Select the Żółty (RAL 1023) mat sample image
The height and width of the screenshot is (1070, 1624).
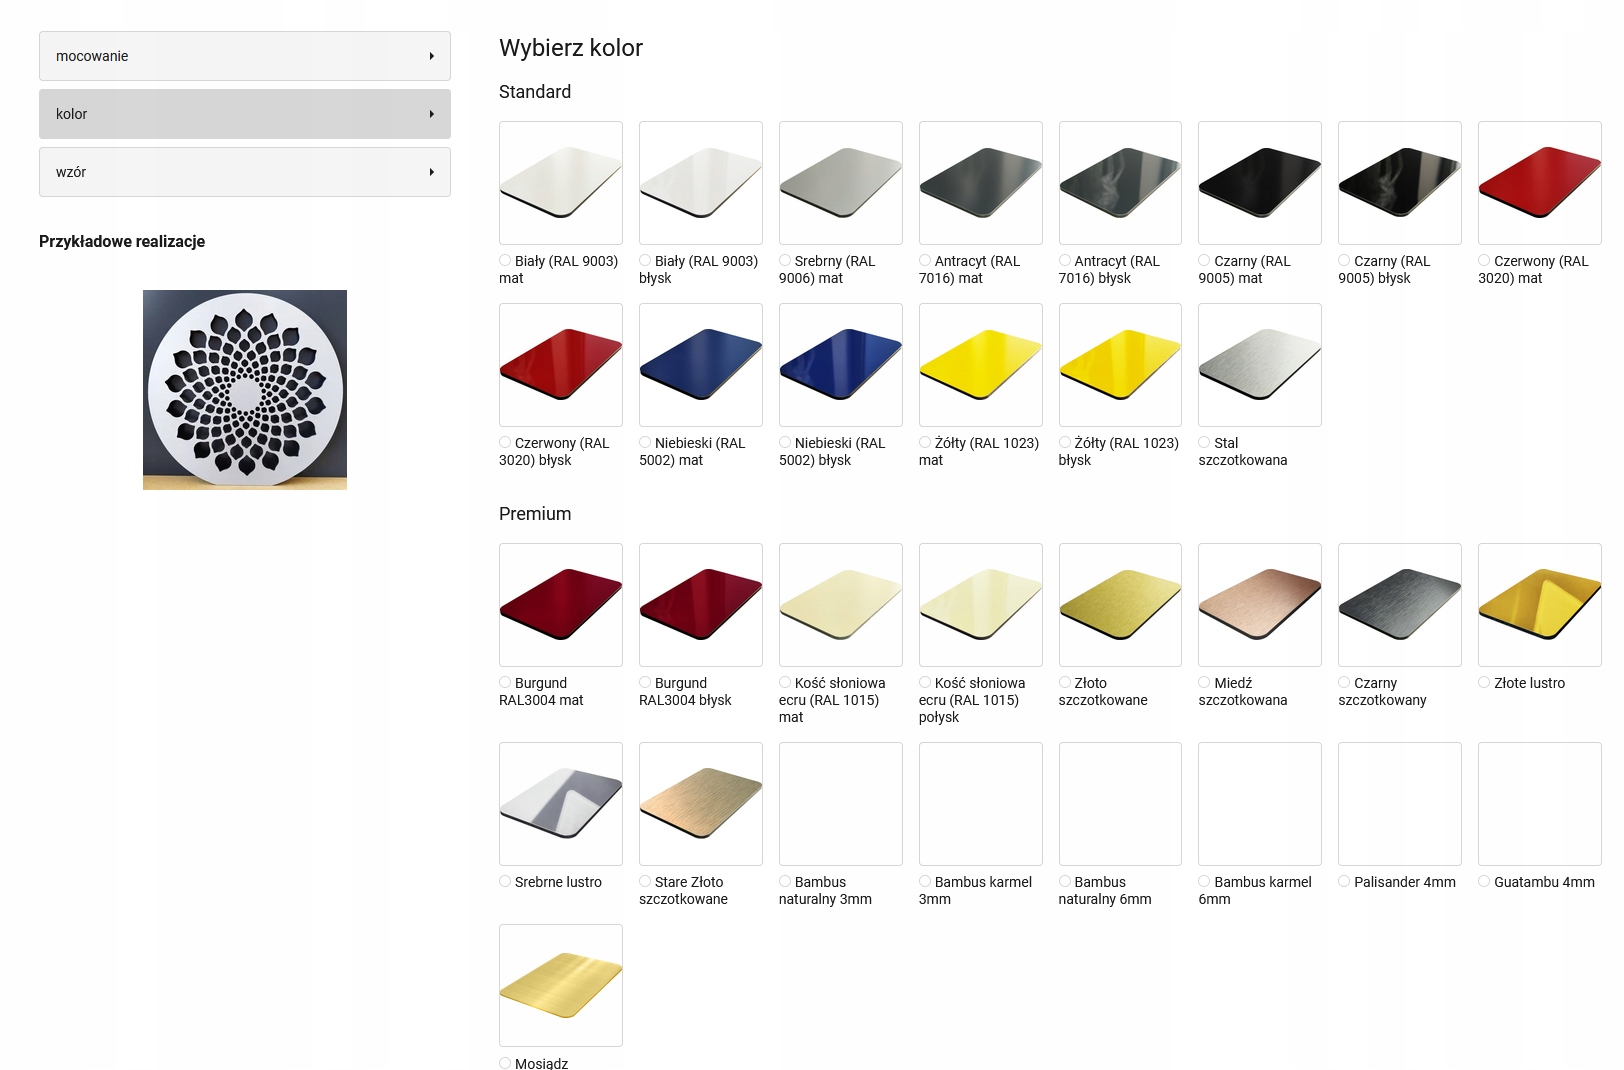[x=981, y=365]
